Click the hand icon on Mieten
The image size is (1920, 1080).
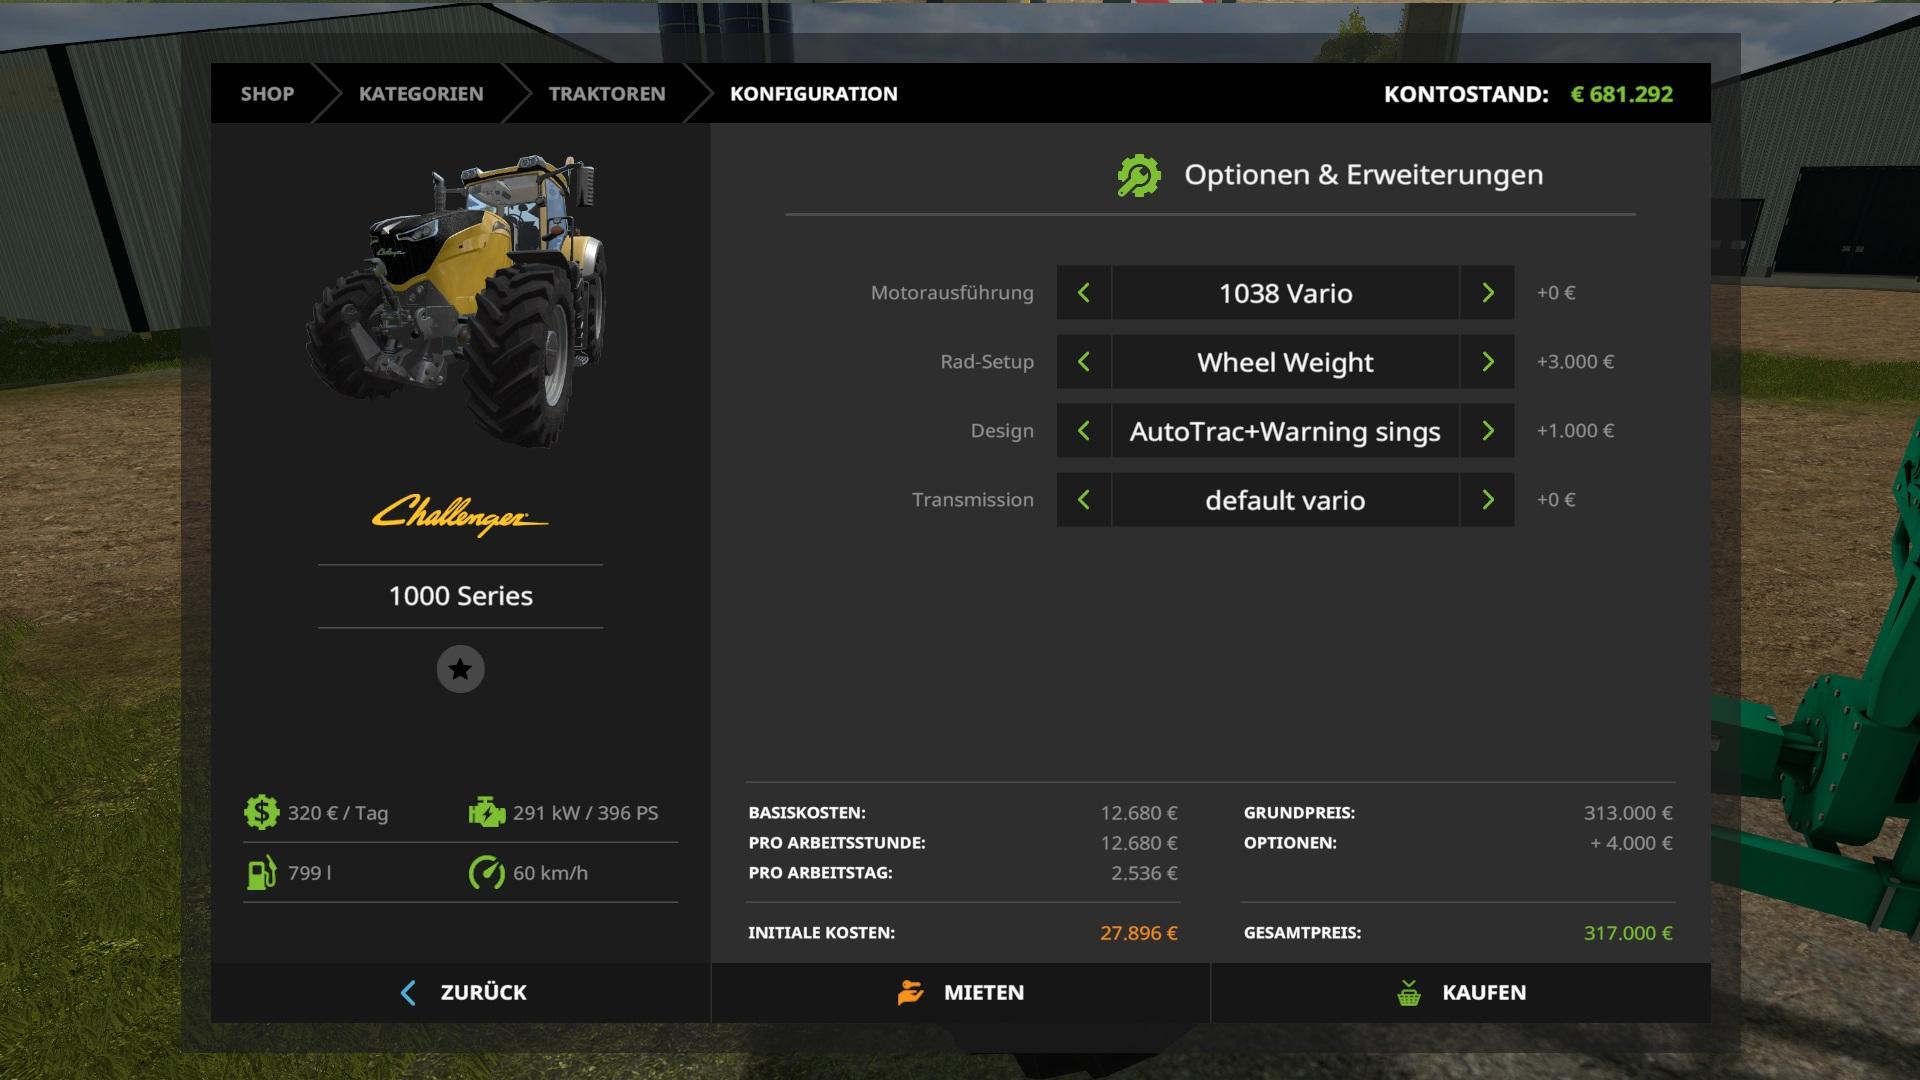(910, 993)
